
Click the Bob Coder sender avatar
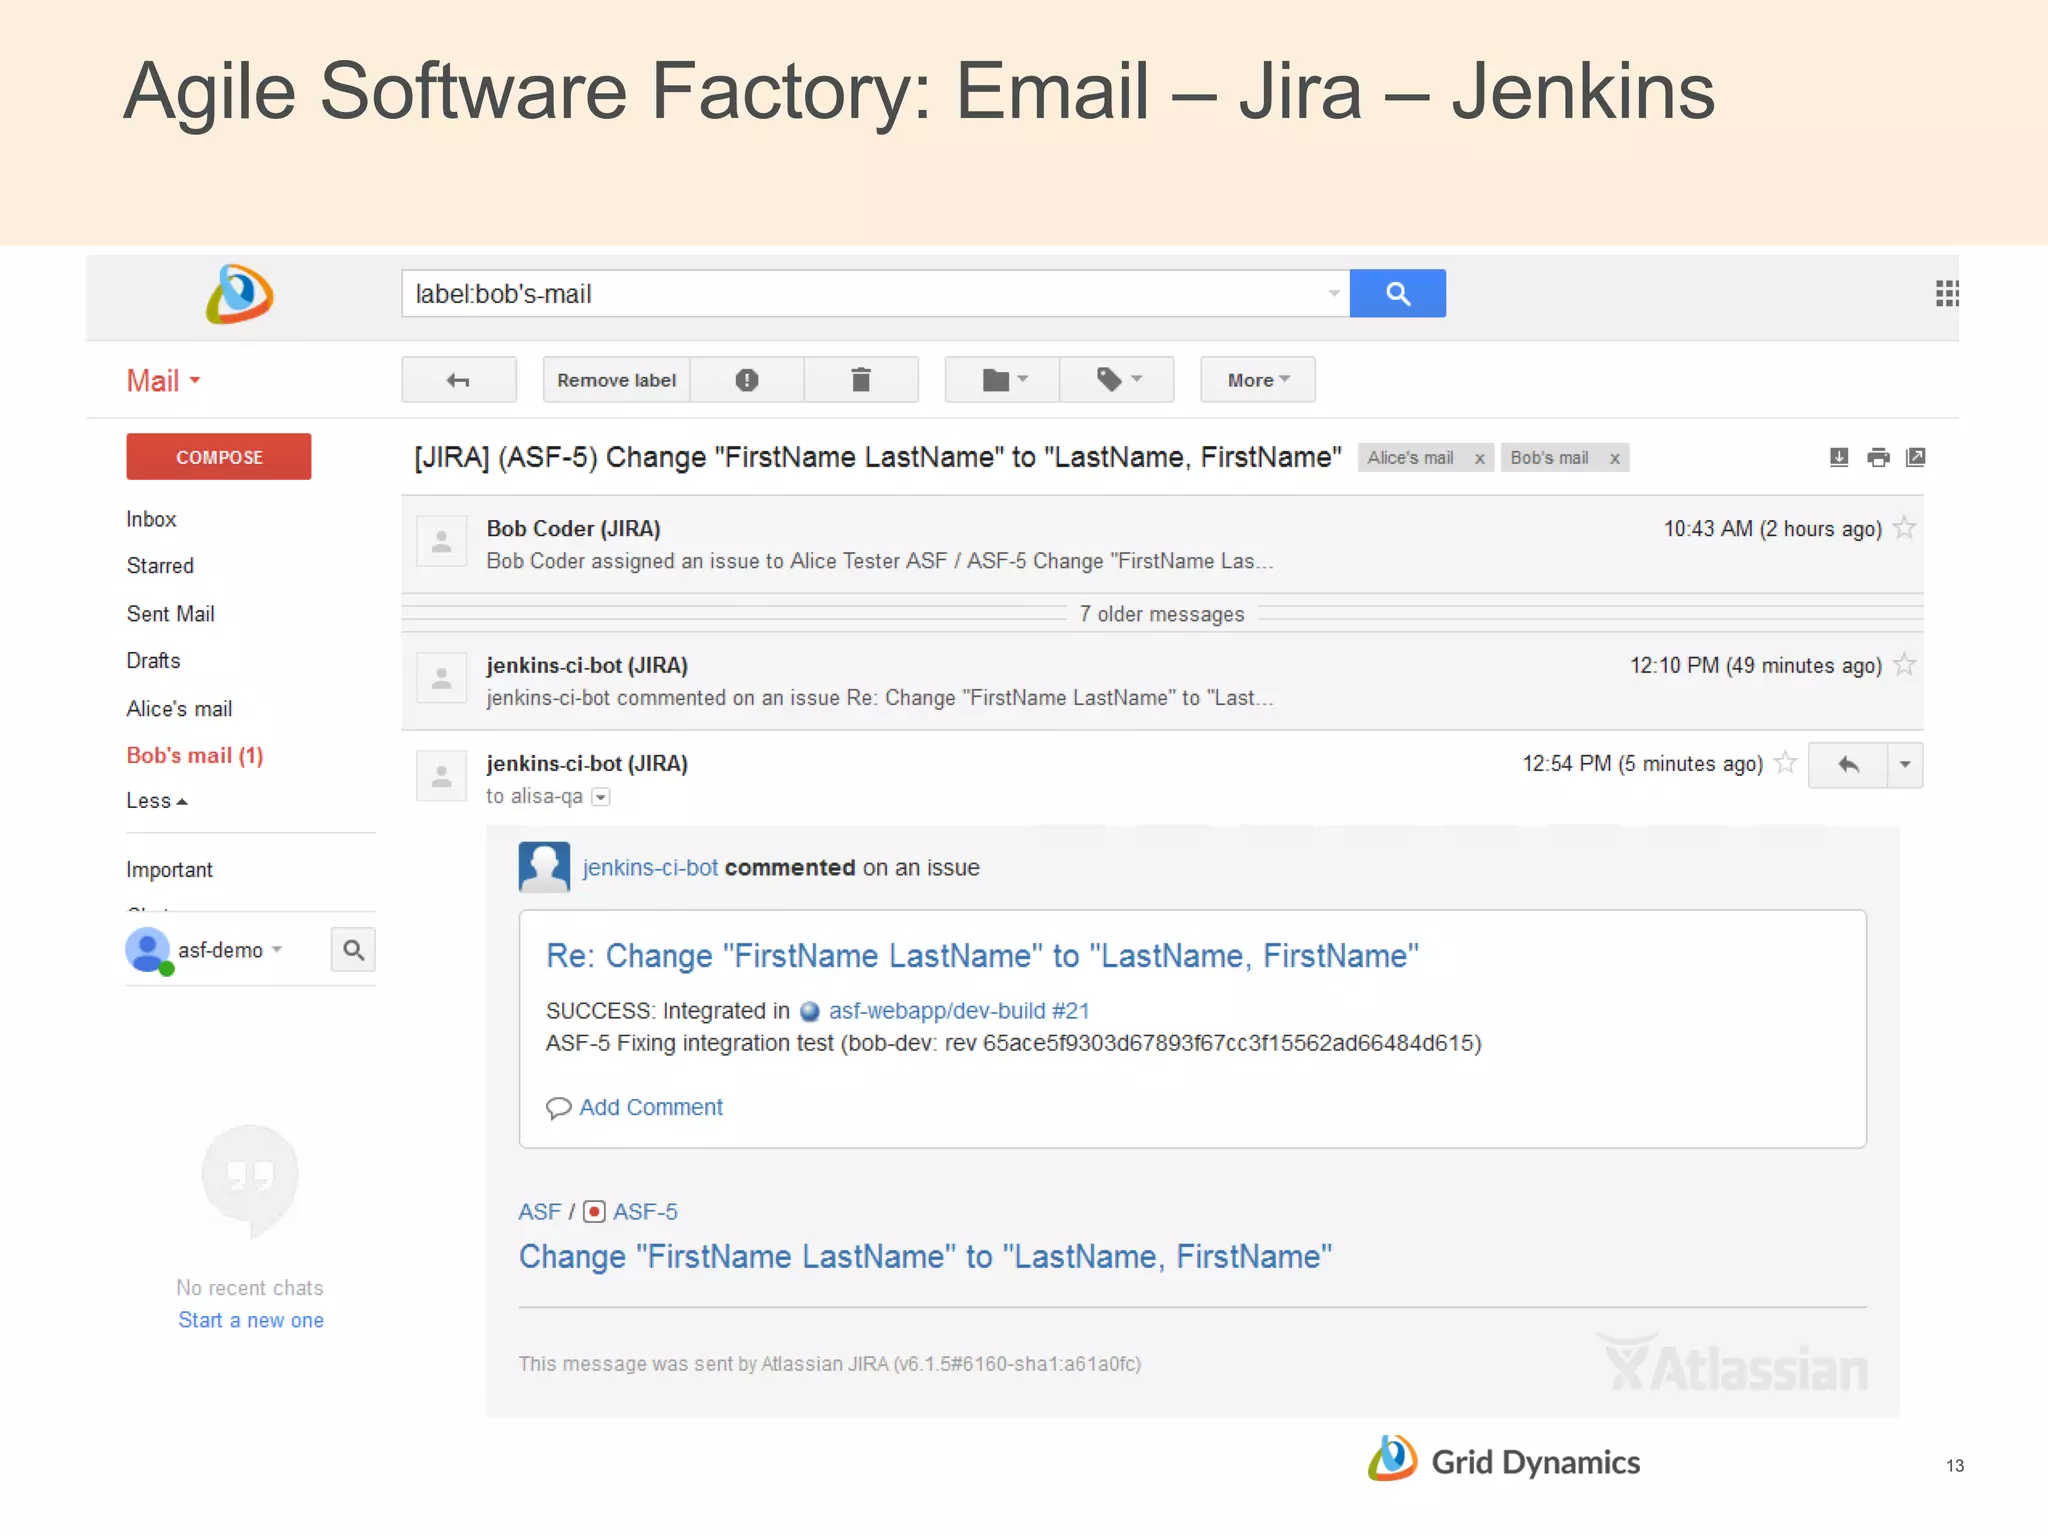click(x=441, y=541)
